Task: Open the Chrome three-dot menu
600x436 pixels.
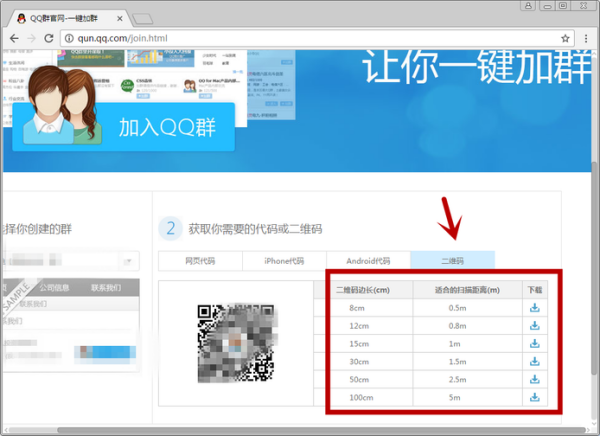Action: [585, 38]
